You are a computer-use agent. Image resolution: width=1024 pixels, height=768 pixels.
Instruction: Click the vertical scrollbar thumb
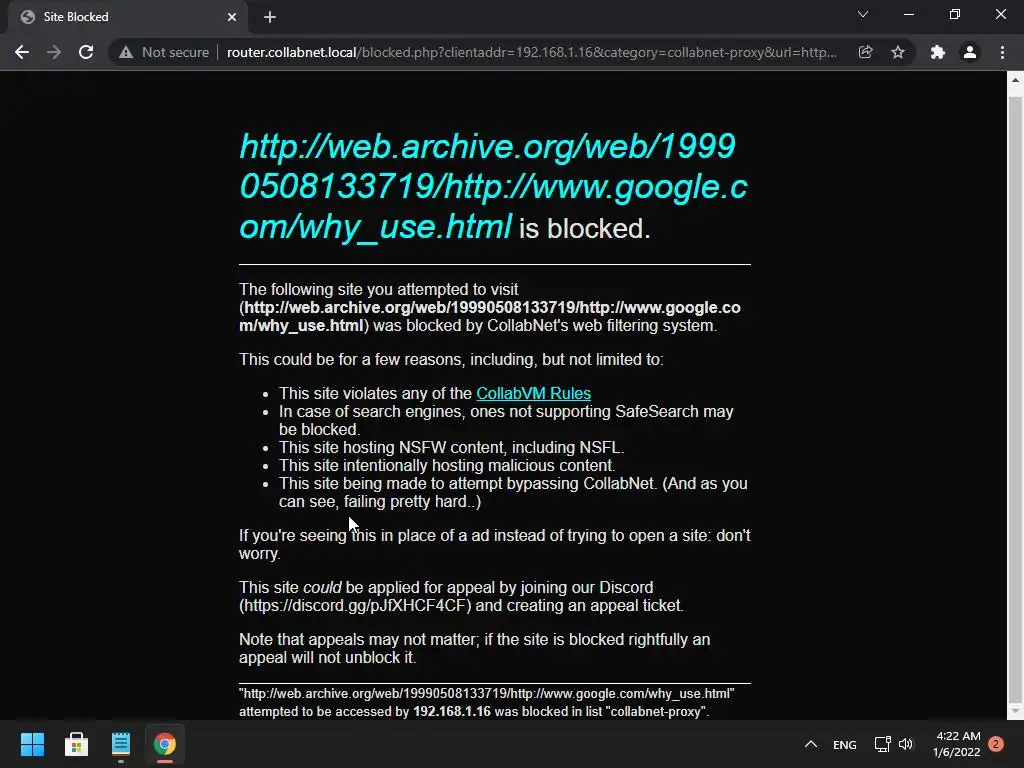pyautogui.click(x=1015, y=398)
